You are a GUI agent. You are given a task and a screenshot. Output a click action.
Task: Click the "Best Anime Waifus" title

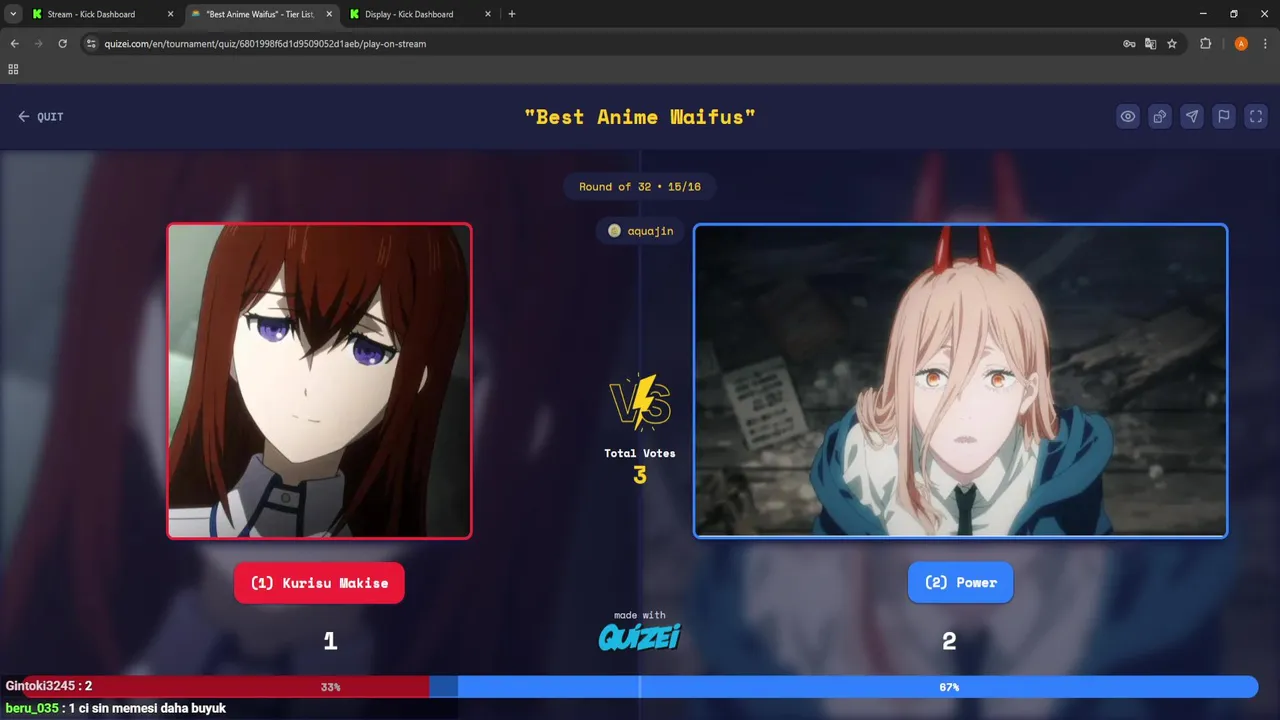tap(640, 117)
